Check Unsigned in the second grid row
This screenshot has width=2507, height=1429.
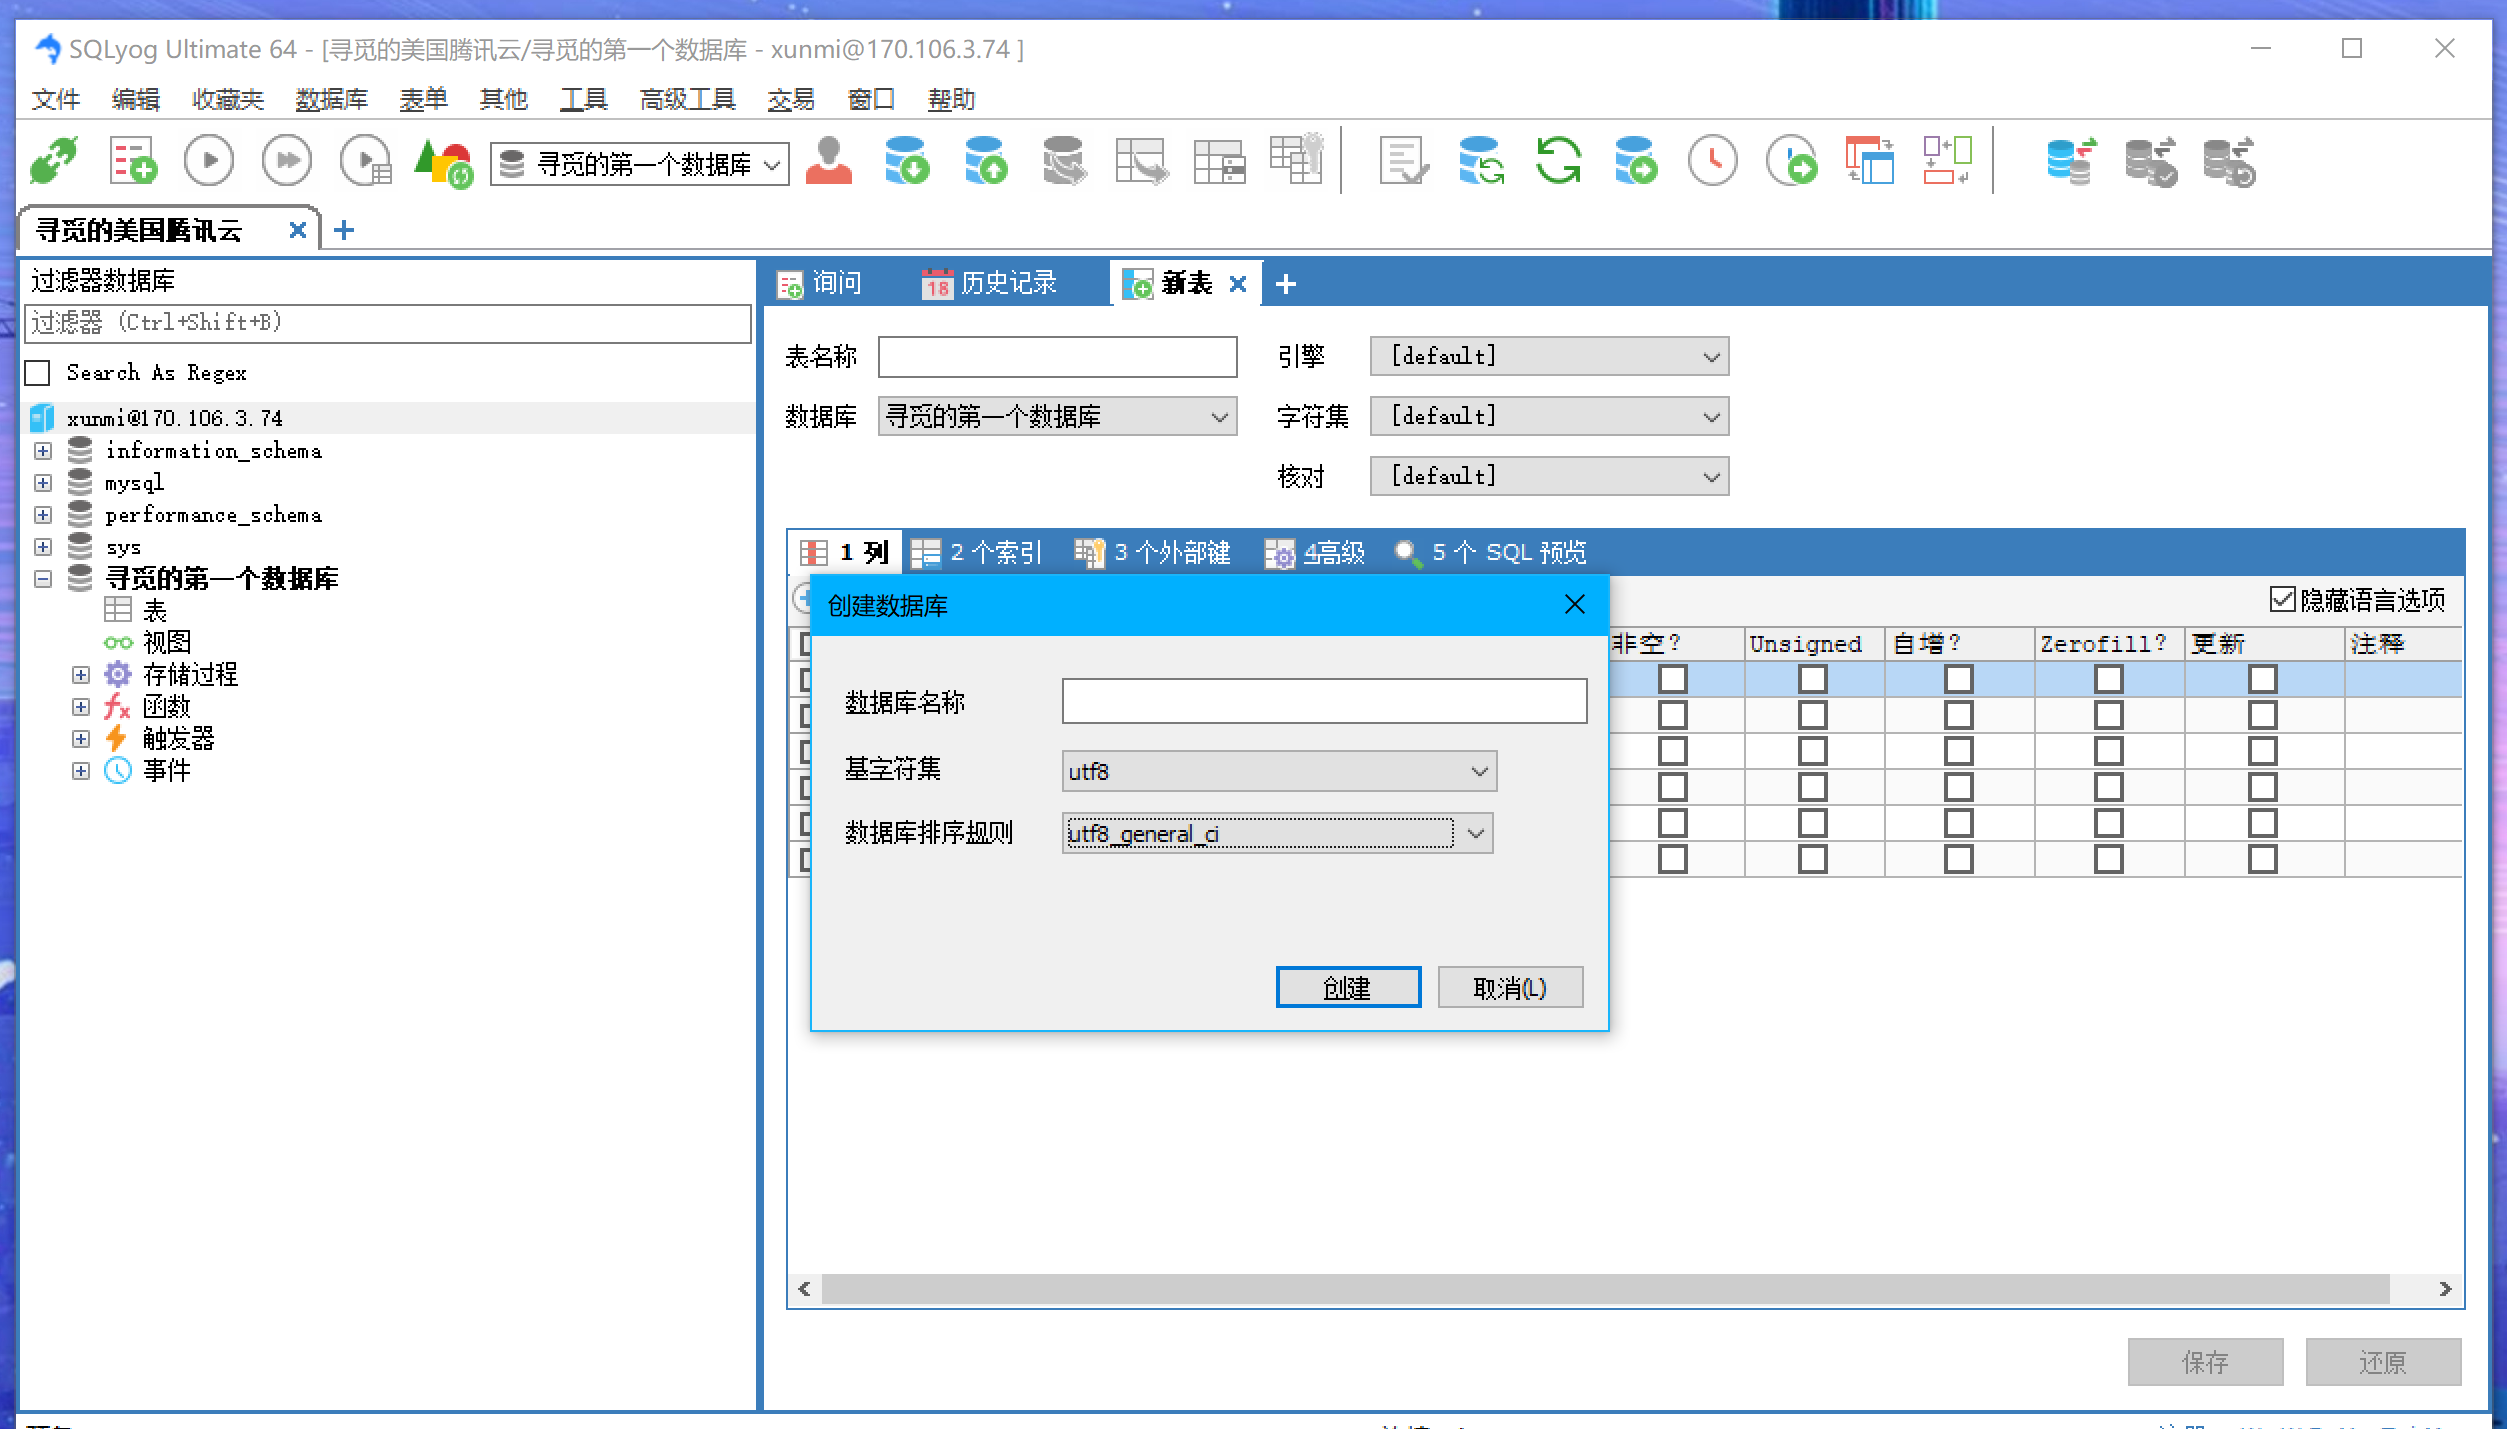[1813, 716]
